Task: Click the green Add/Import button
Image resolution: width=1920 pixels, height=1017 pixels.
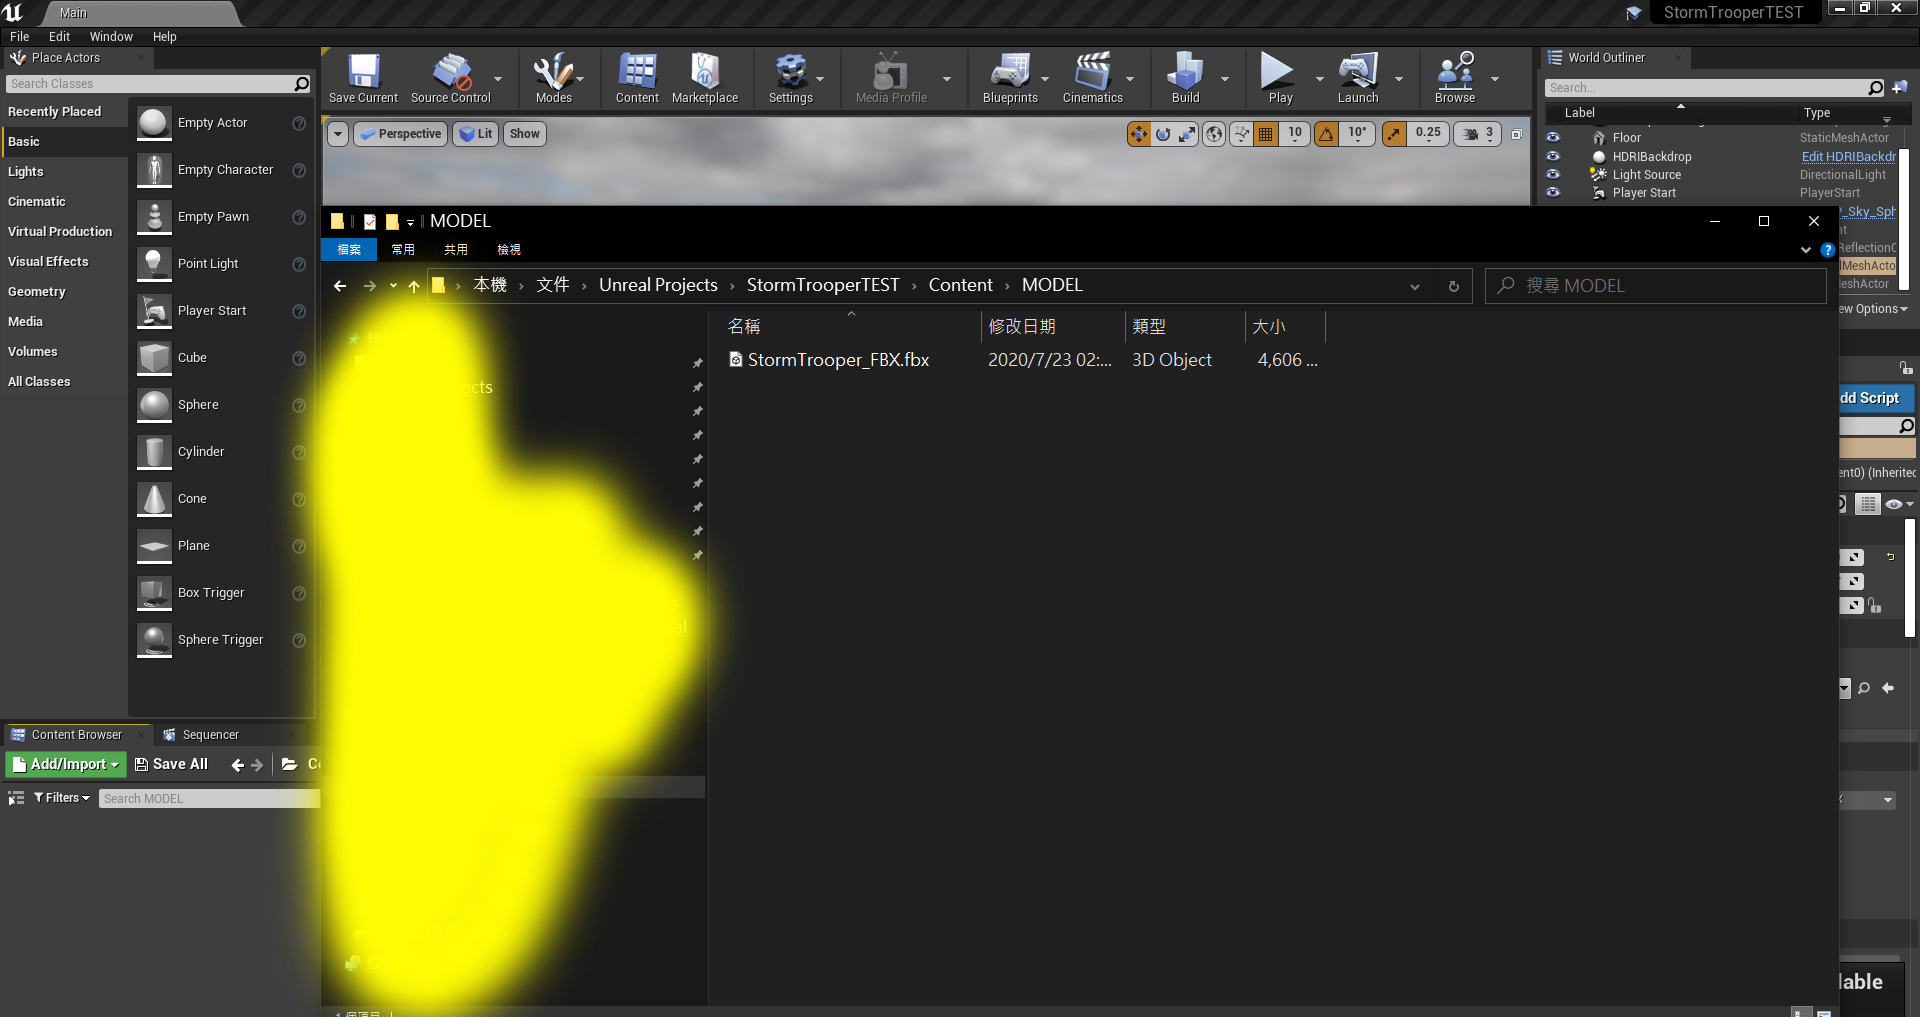Action: pos(66,765)
